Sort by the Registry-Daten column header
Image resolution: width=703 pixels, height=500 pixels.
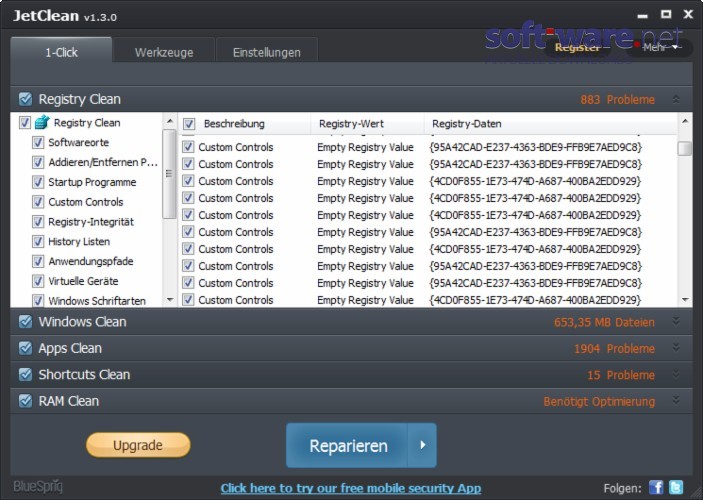point(467,124)
